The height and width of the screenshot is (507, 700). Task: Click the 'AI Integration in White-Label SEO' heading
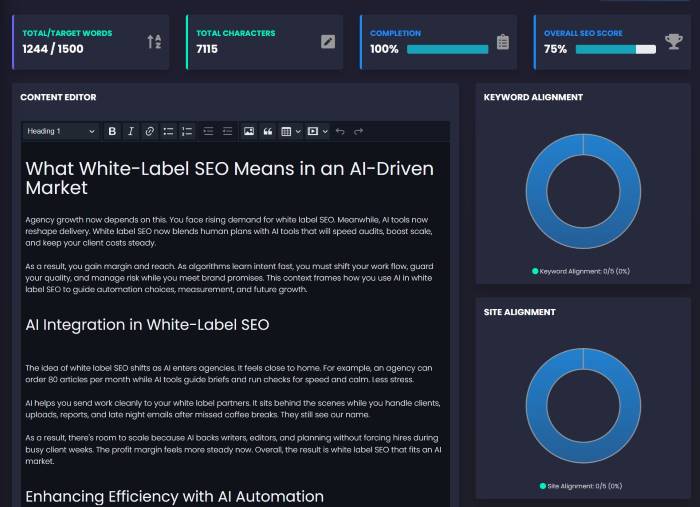coord(147,324)
